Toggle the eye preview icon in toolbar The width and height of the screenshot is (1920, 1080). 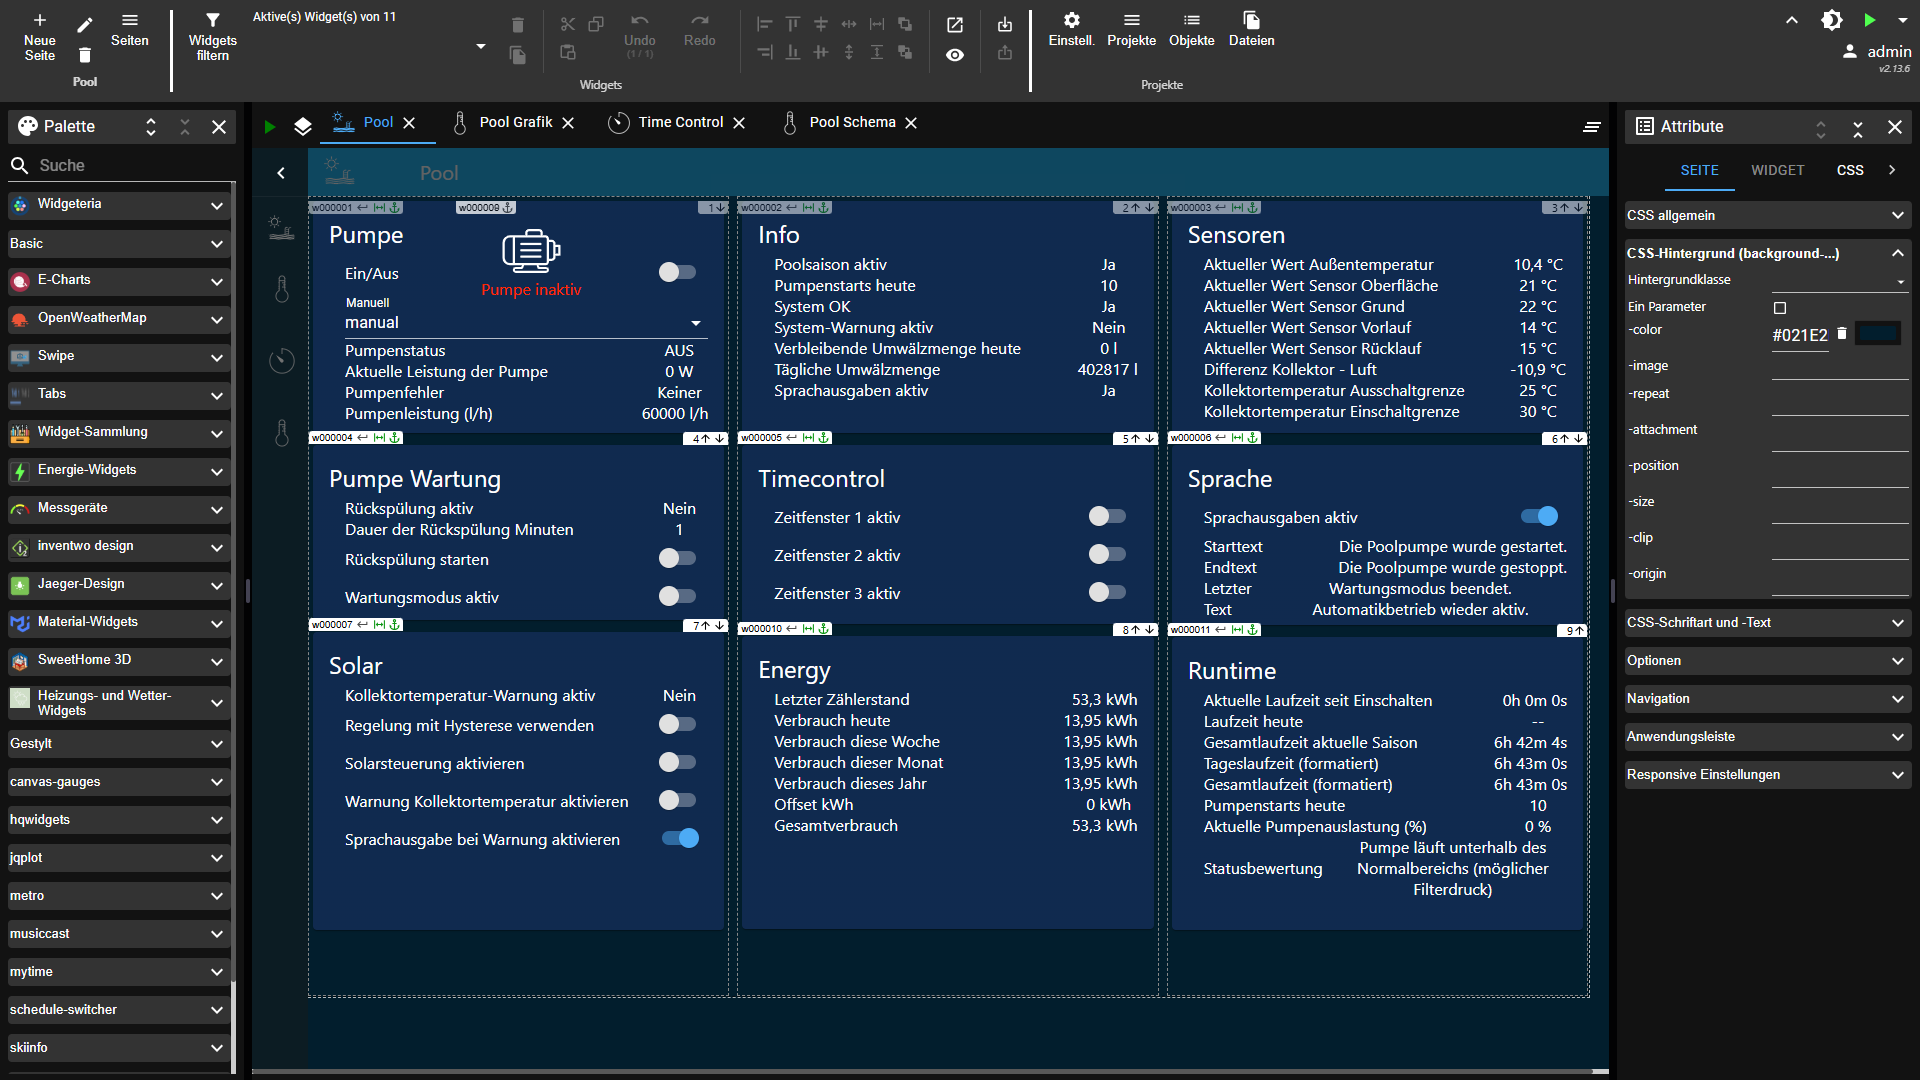955,55
